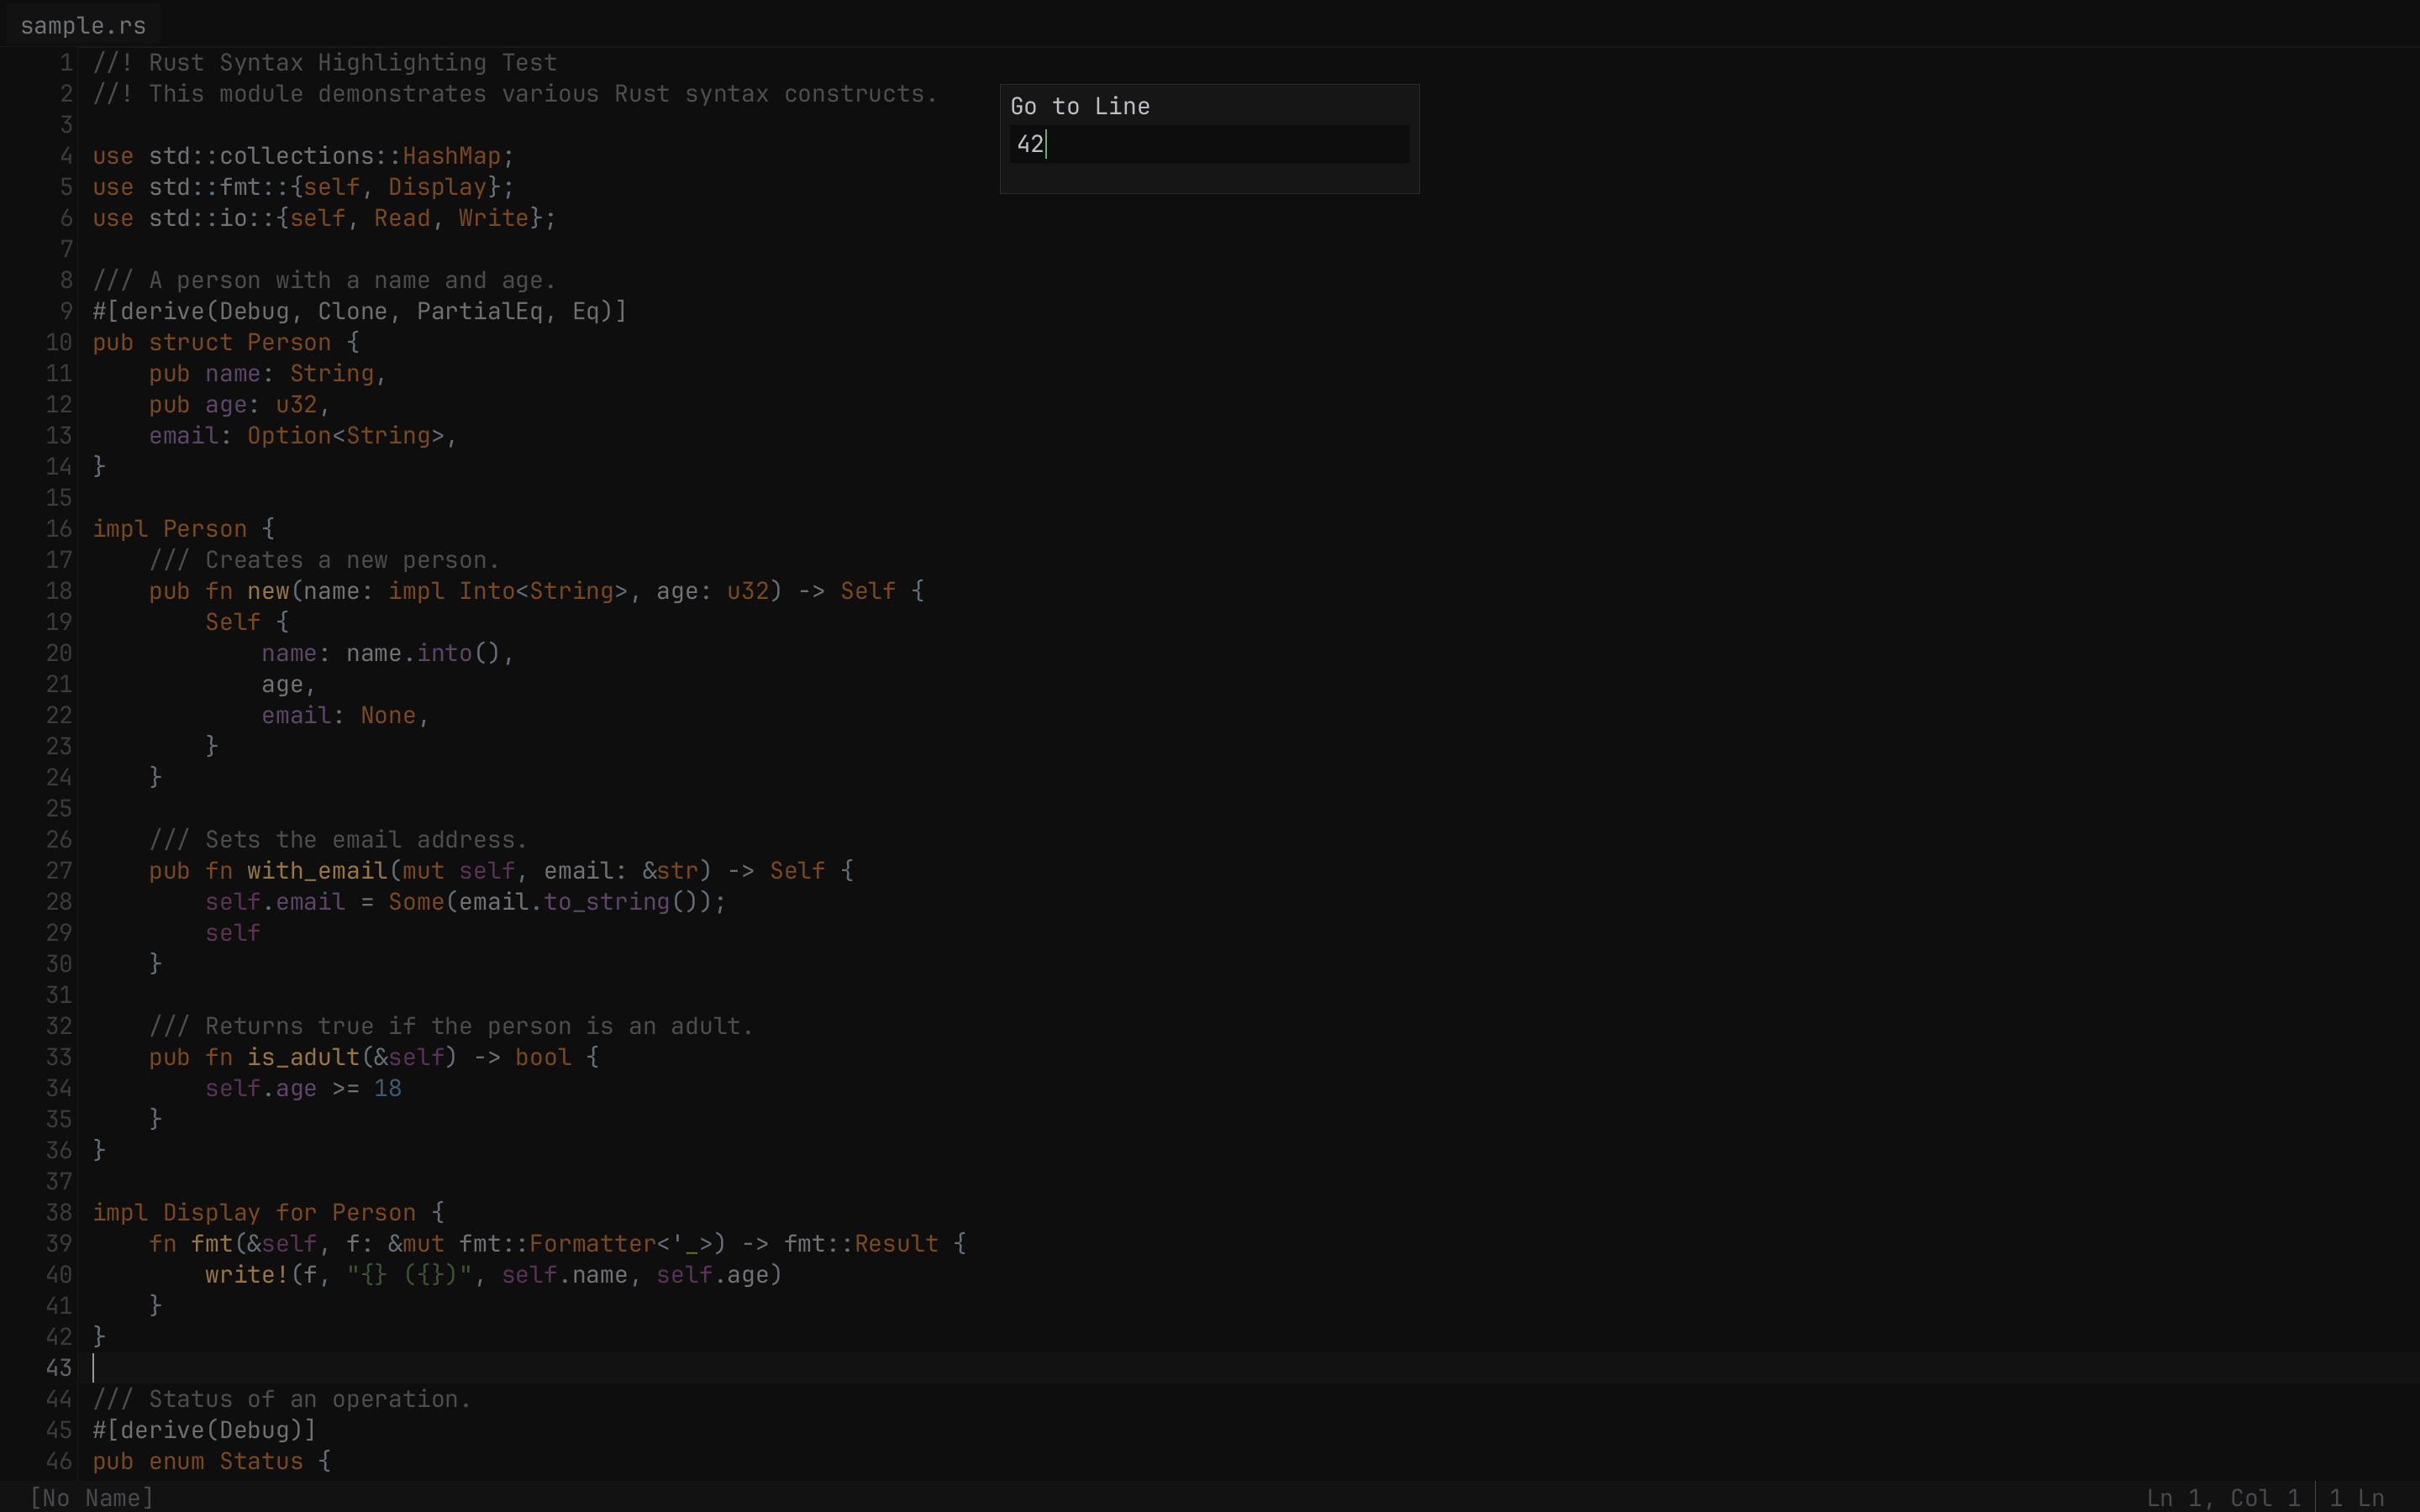The image size is (2420, 1512).
Task: Click the HashMap import on line 4
Action: click(451, 156)
